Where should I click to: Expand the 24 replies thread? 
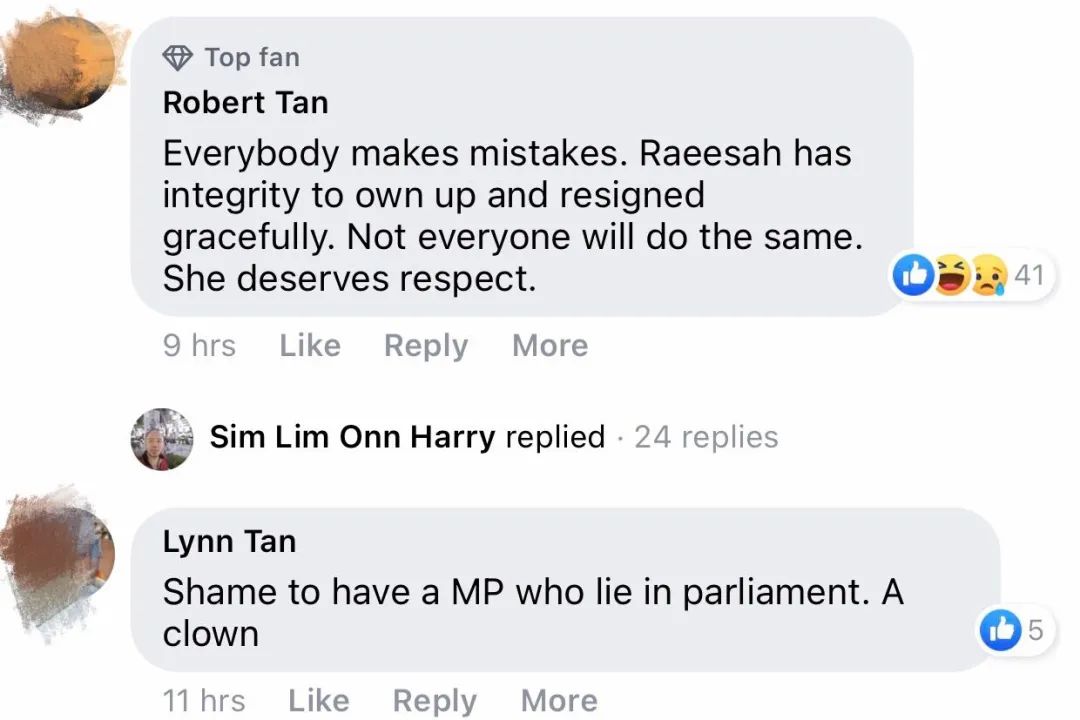click(706, 437)
